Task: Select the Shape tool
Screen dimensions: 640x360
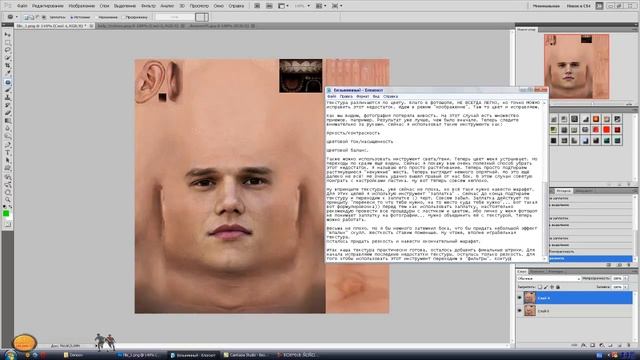Action: tap(7, 169)
